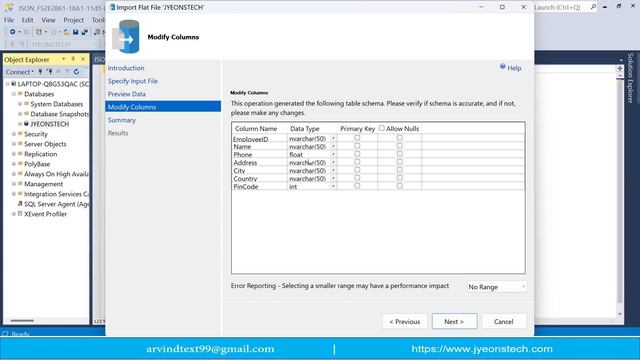Image resolution: width=640 pixels, height=360 pixels.
Task: Click the Disconnect plug icon in Object Explorer
Action: click(49, 72)
